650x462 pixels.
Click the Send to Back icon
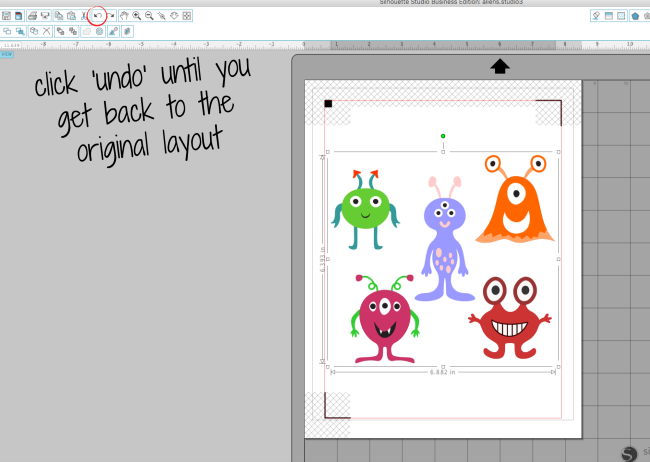click(20, 31)
